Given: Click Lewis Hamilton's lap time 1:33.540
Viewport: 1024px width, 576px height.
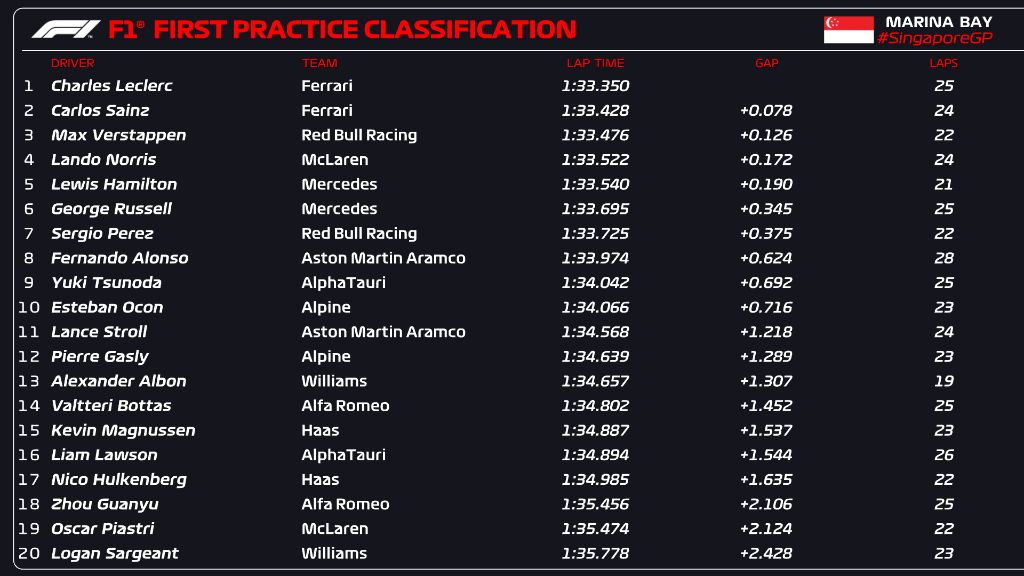Looking at the screenshot, I should point(595,184).
